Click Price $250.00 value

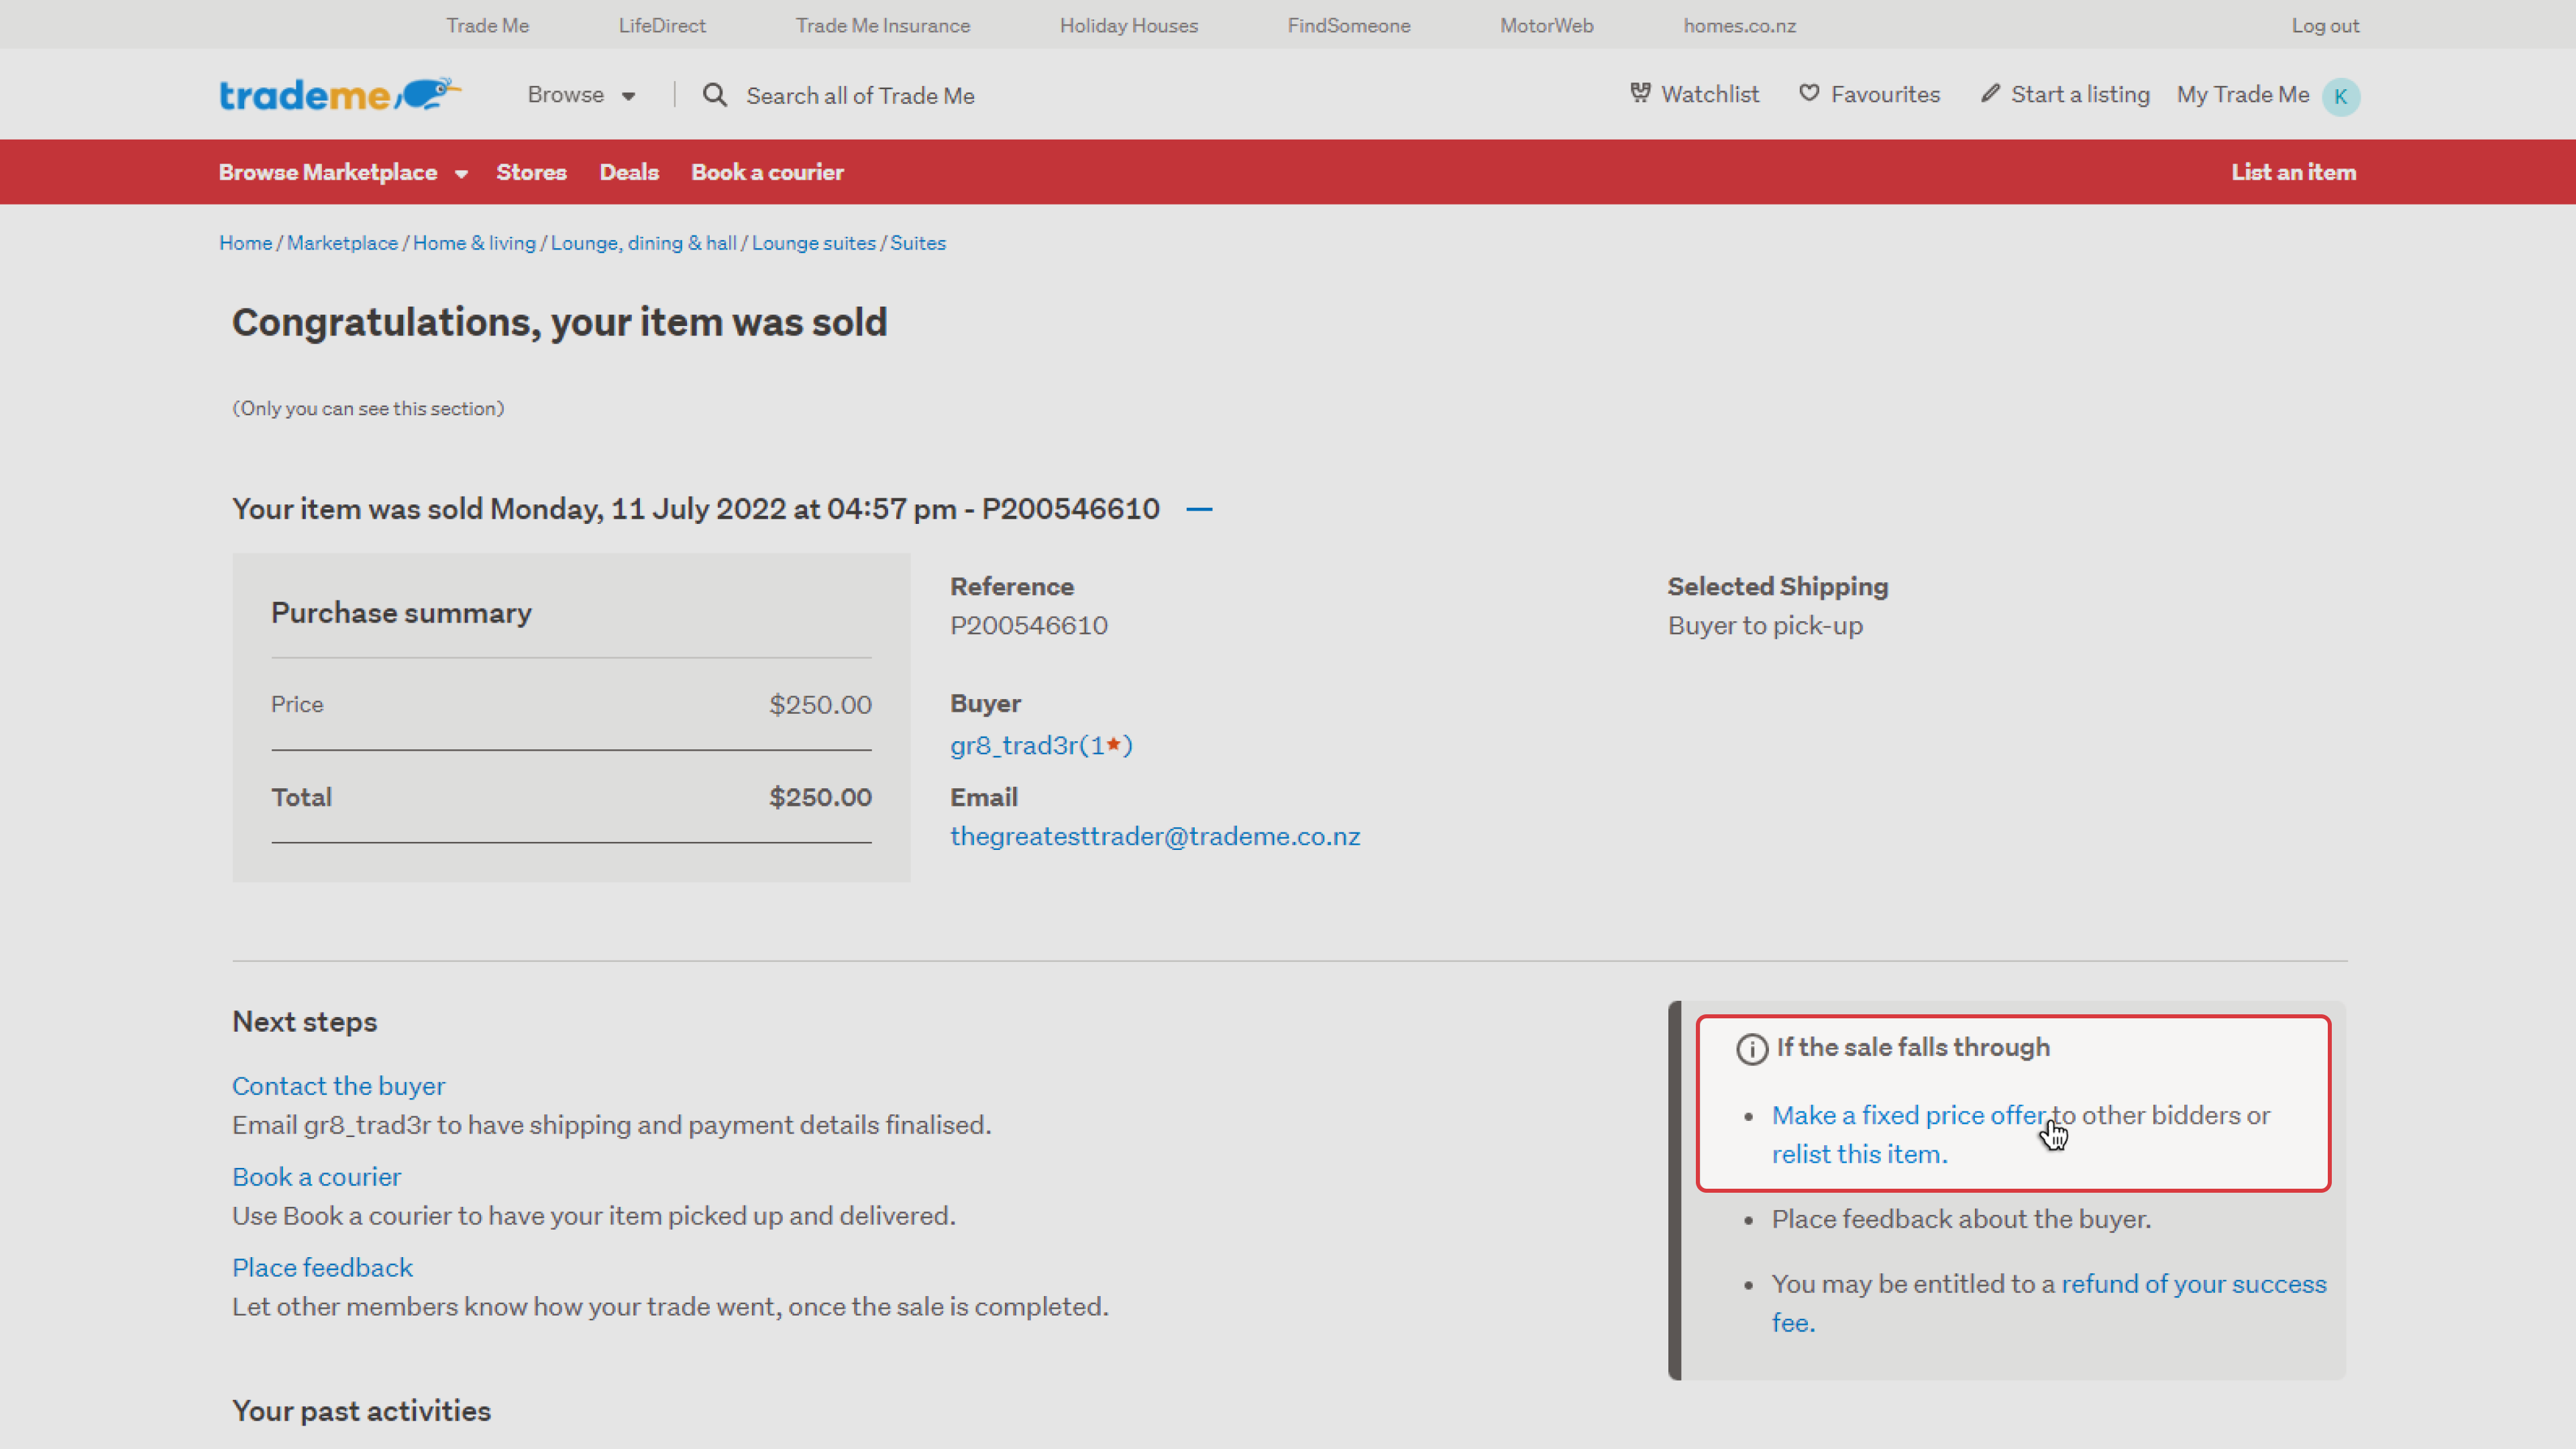(x=820, y=704)
